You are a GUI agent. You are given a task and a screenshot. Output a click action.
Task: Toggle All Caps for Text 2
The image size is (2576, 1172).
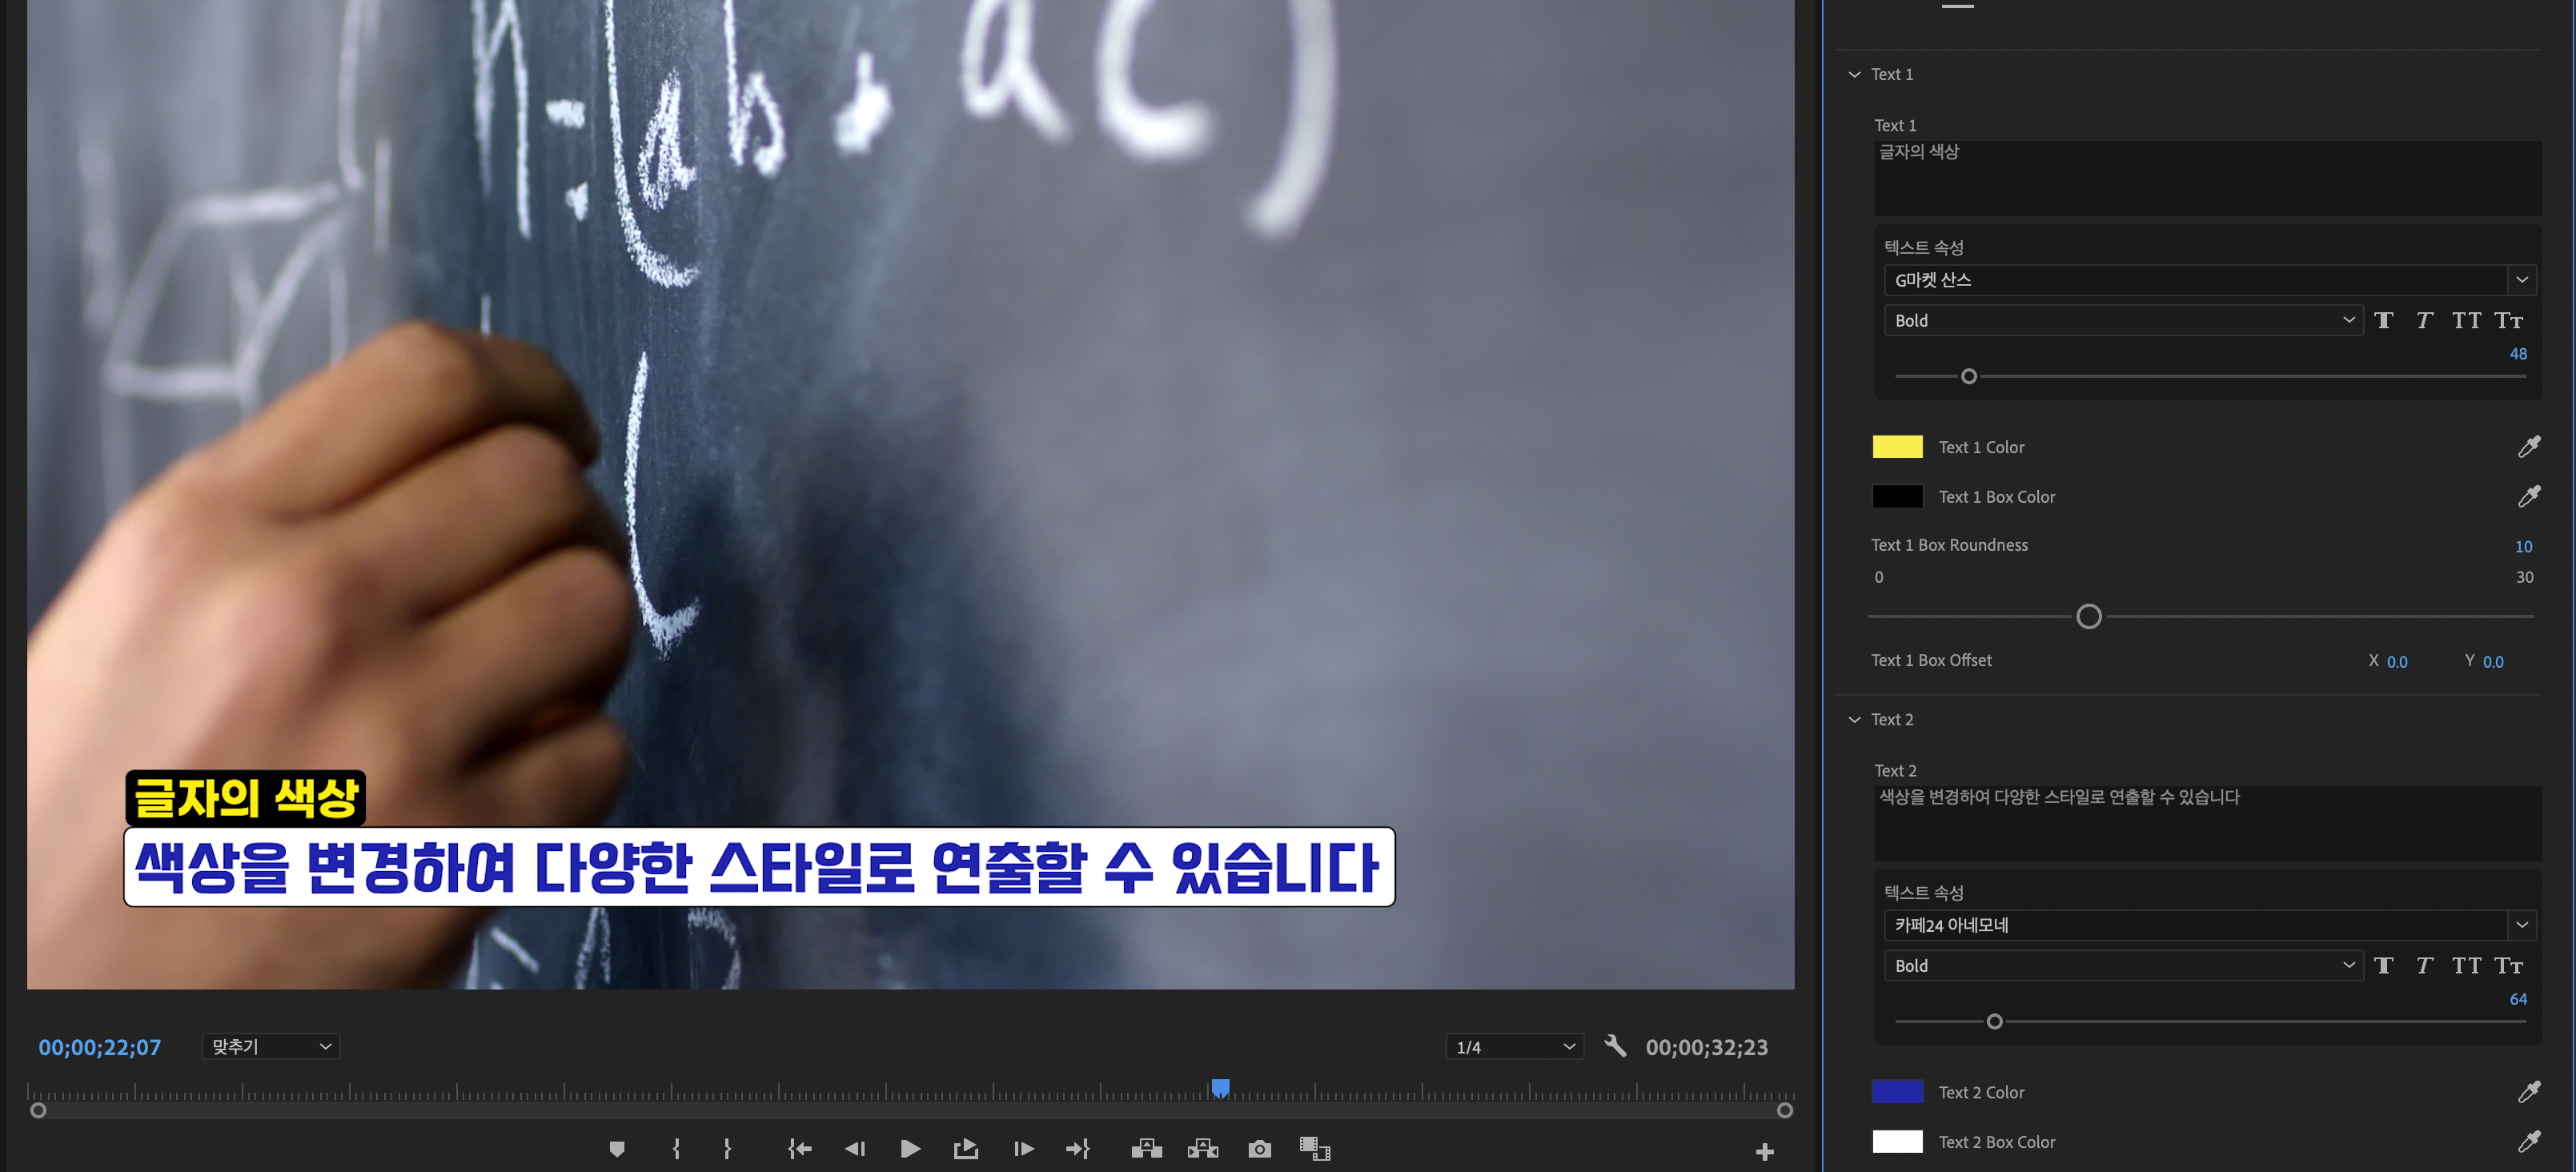pyautogui.click(x=2466, y=965)
